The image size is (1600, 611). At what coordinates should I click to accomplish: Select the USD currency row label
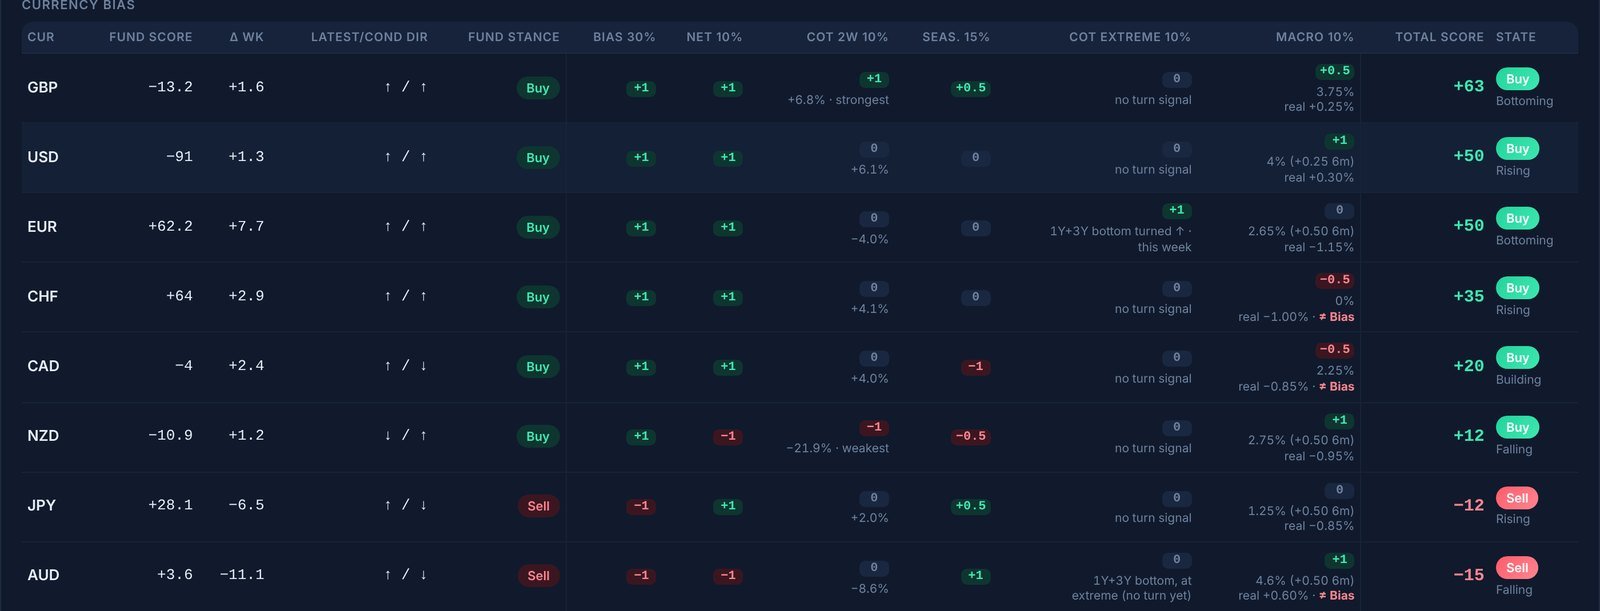43,157
